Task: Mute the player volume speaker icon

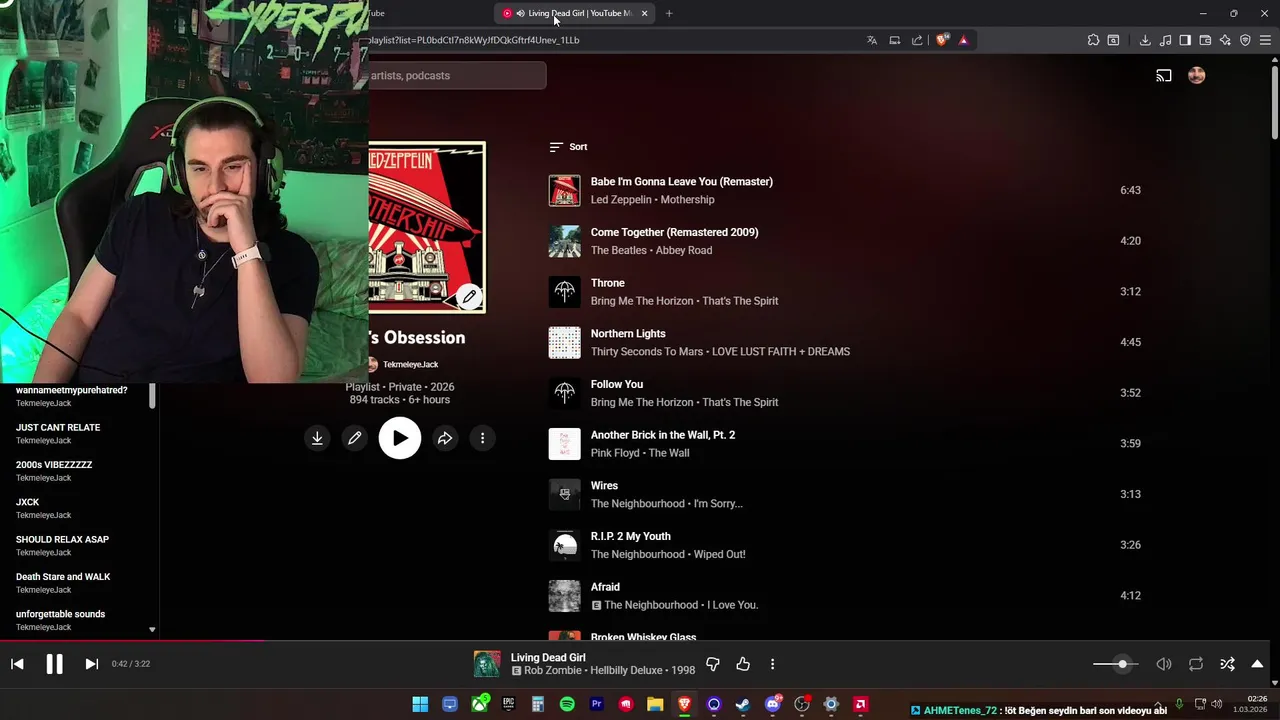Action: (1164, 664)
